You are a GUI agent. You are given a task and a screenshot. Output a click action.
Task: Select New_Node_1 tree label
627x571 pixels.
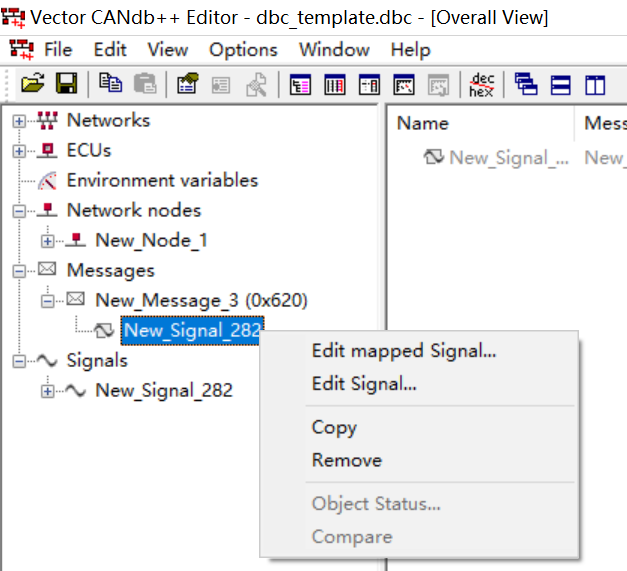(151, 240)
